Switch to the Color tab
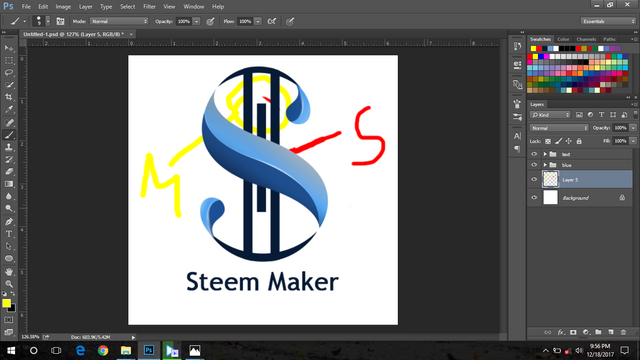 (563, 39)
